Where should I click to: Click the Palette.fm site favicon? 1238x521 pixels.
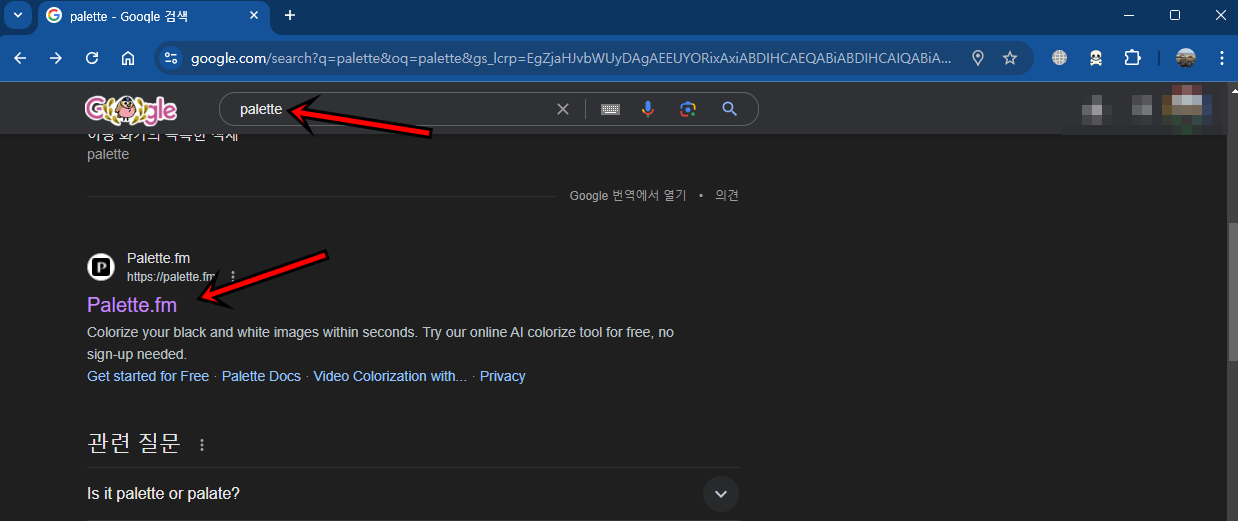(101, 267)
